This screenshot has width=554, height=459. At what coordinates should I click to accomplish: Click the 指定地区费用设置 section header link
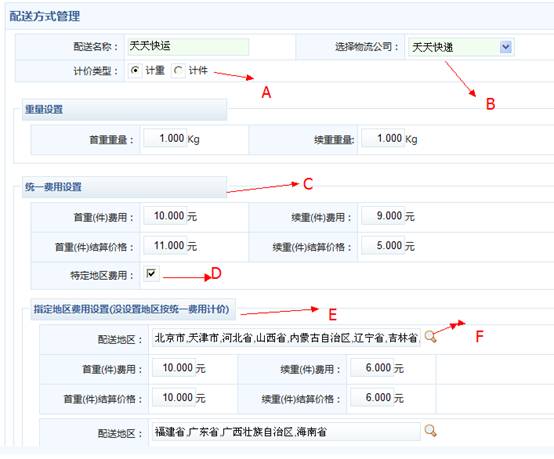131,309
